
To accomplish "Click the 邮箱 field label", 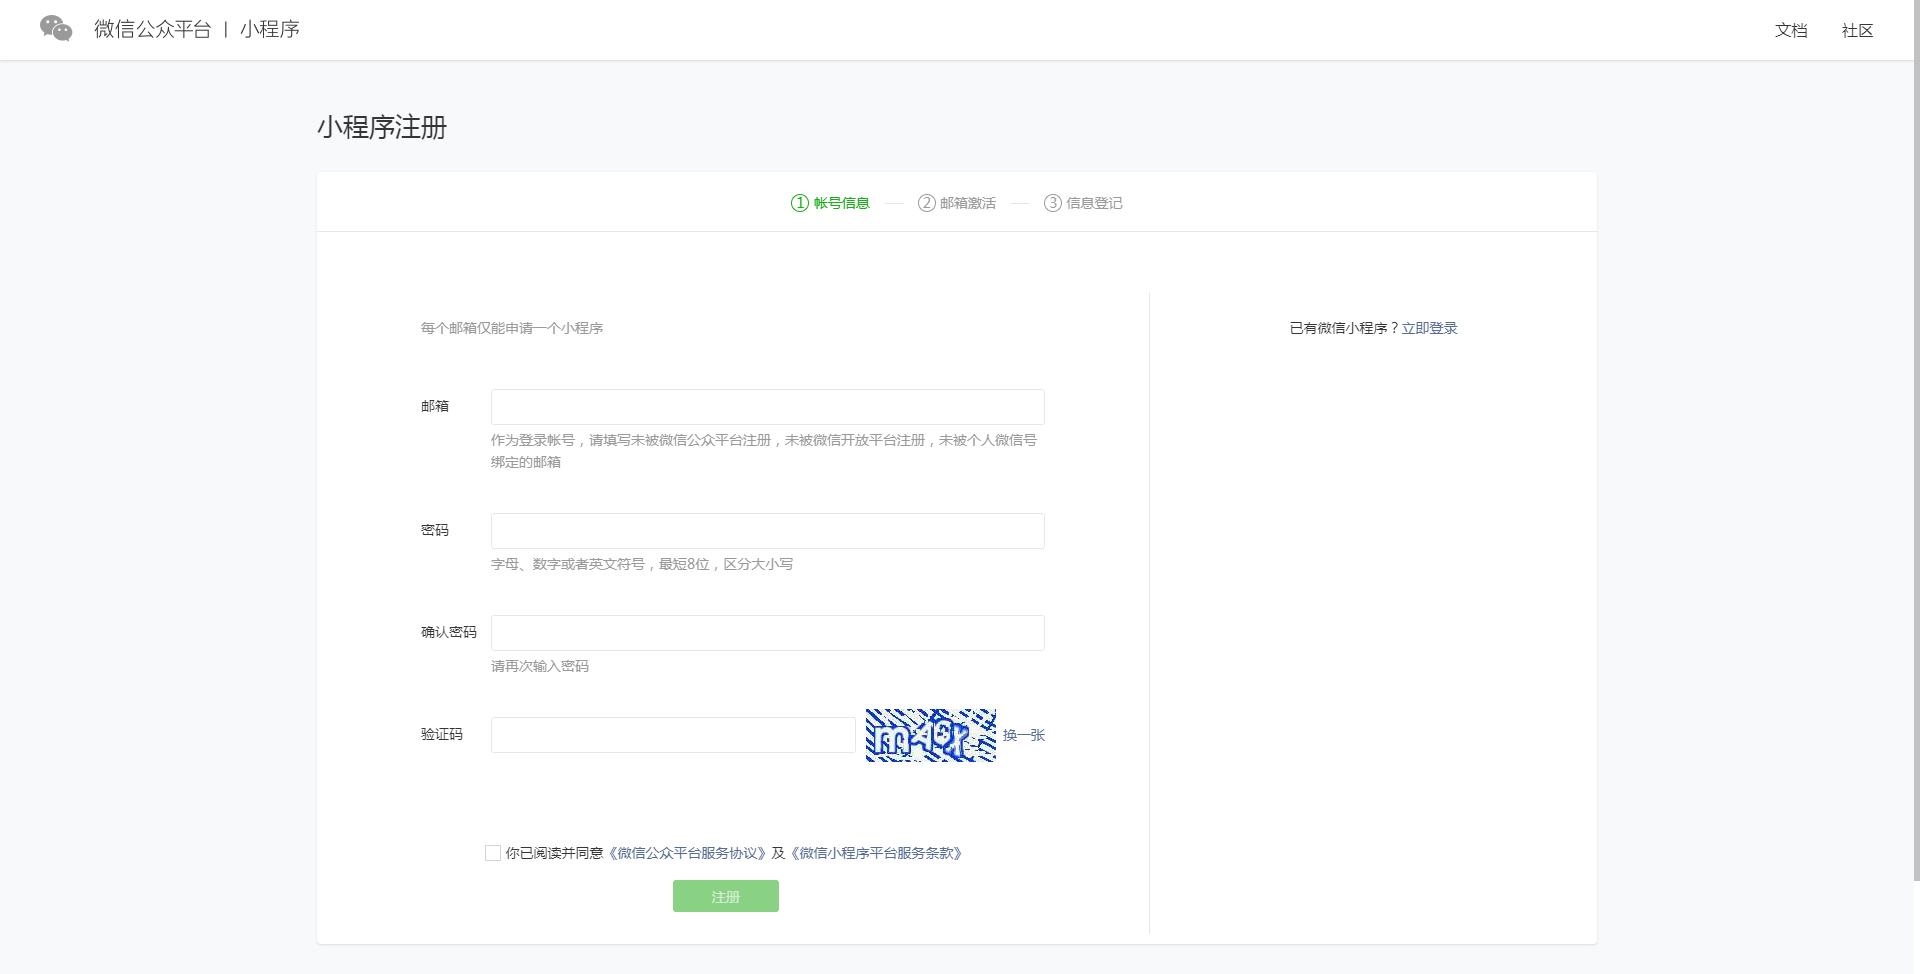I will pos(435,406).
